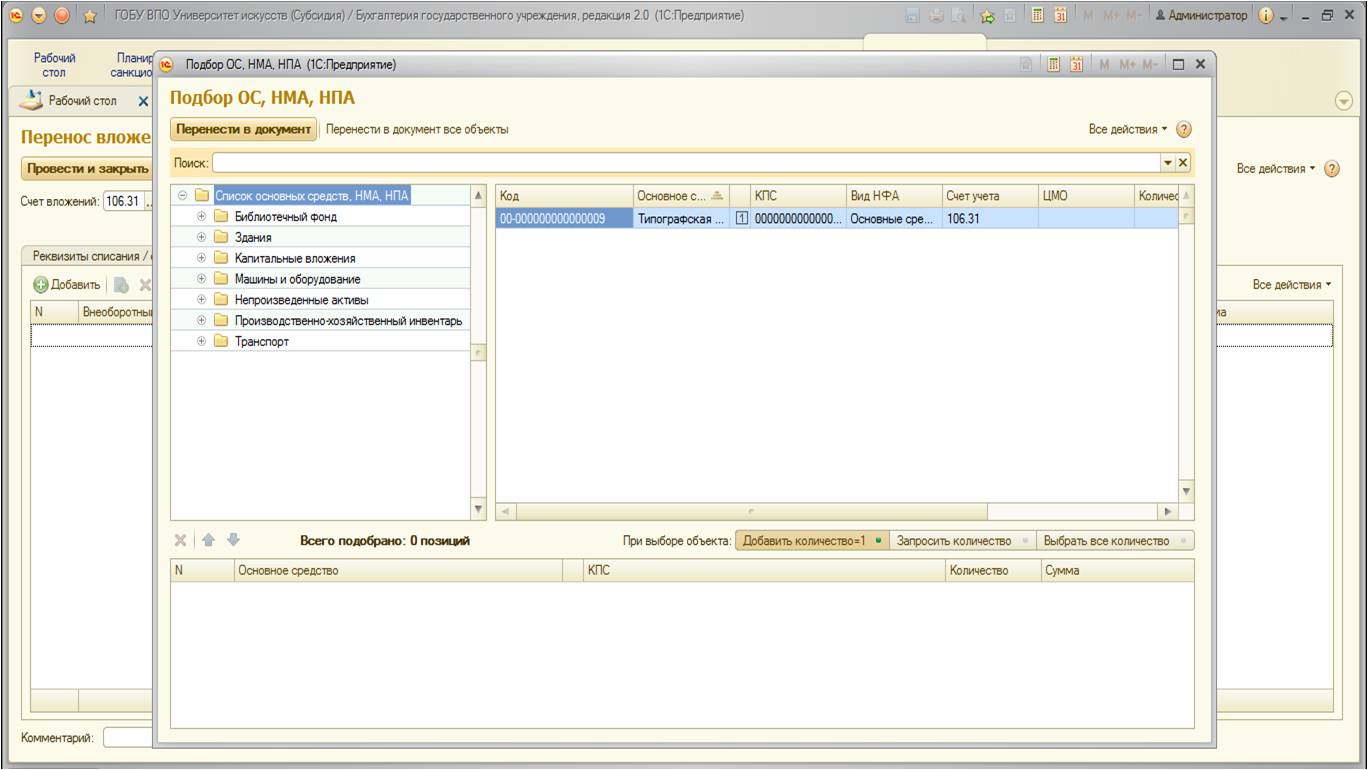Sort by the Код column header
The height and width of the screenshot is (770, 1368).
(x=563, y=196)
